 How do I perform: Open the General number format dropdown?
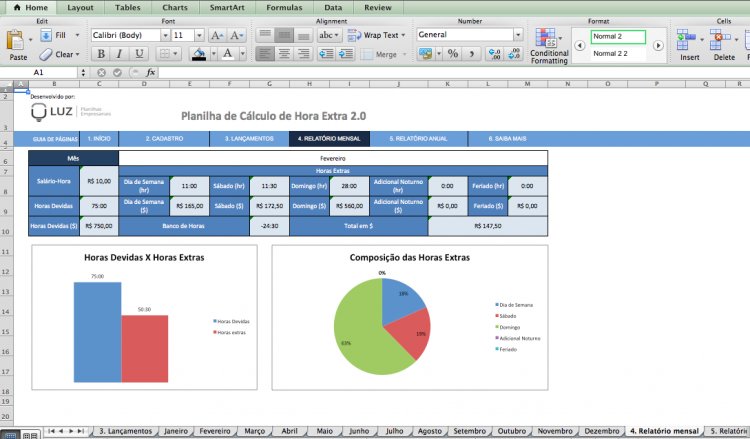pos(518,34)
